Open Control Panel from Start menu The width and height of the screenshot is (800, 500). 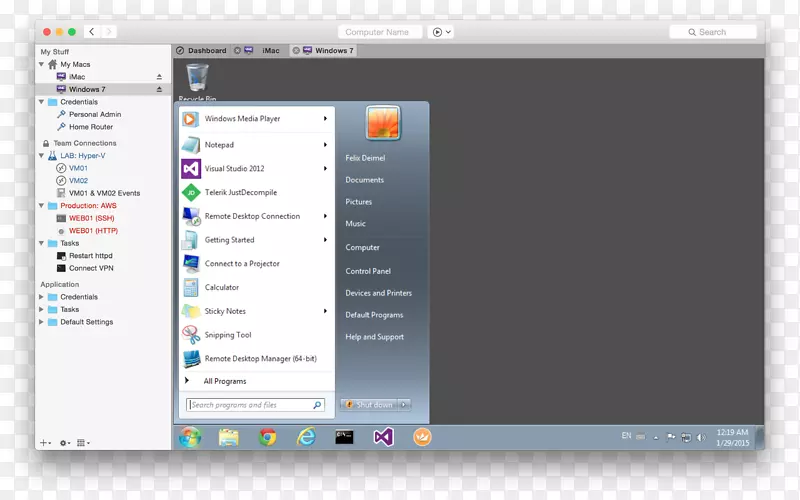[368, 271]
